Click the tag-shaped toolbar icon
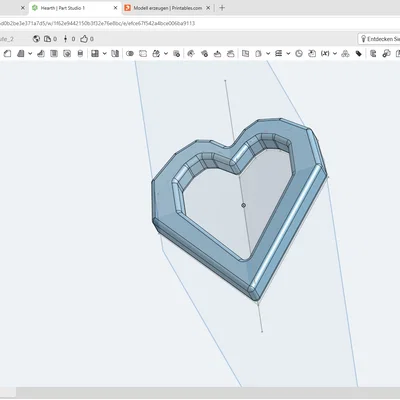 (x=359, y=53)
